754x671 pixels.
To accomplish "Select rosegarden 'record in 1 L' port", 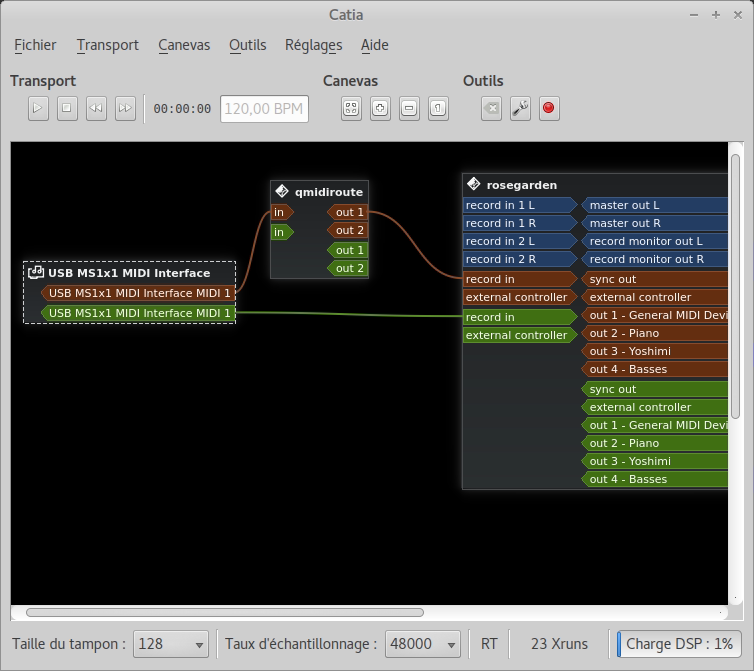I will 520,205.
